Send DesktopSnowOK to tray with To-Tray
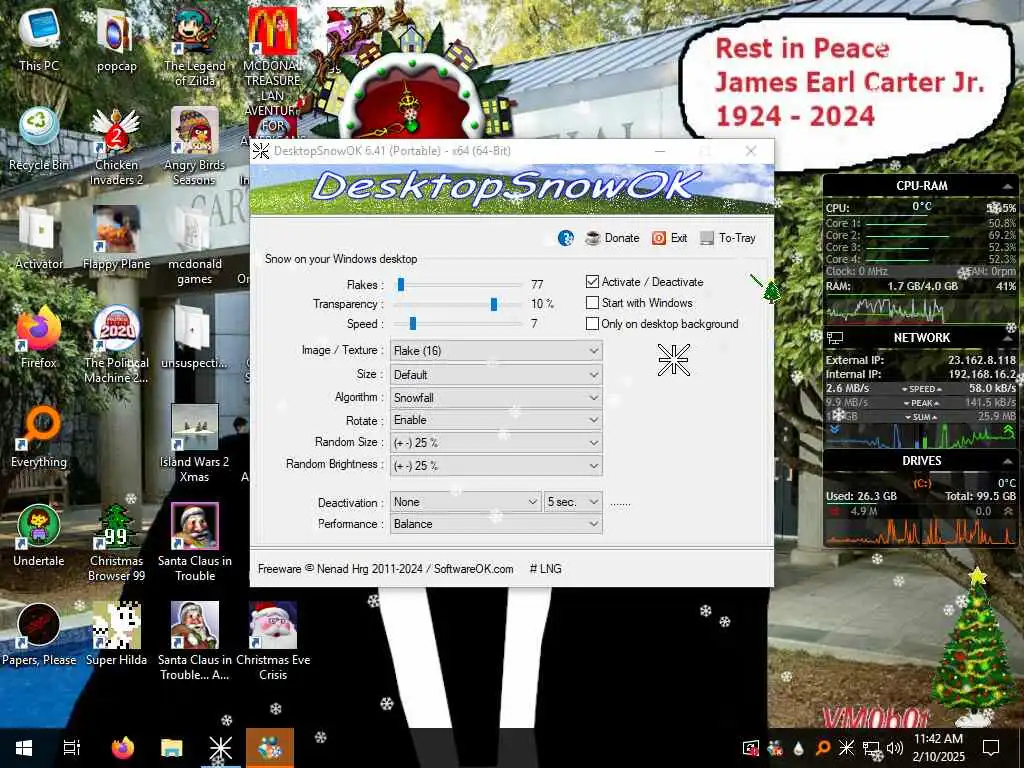This screenshot has width=1024, height=768. [728, 238]
